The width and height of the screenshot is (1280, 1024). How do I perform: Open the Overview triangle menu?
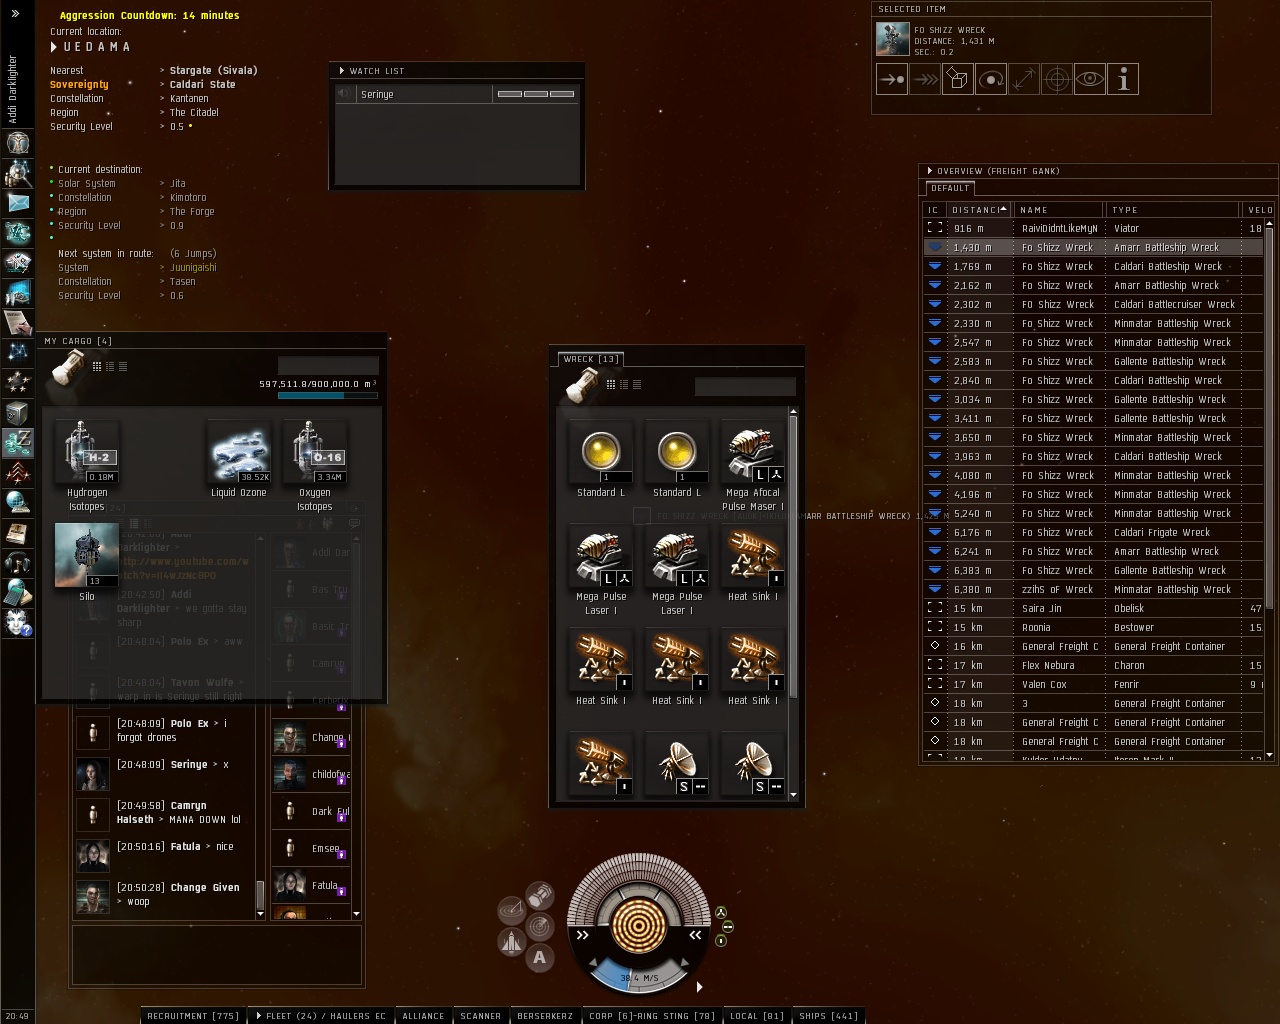tap(930, 171)
